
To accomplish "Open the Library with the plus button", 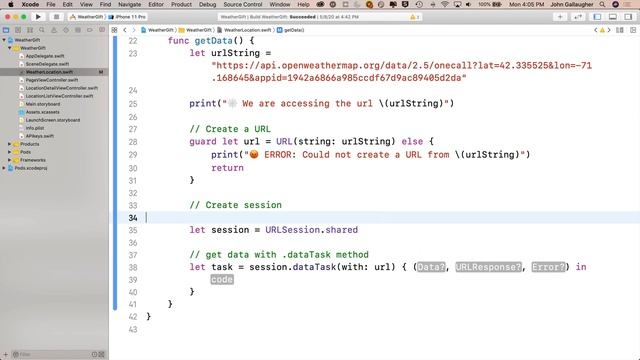I will (x=560, y=17).
